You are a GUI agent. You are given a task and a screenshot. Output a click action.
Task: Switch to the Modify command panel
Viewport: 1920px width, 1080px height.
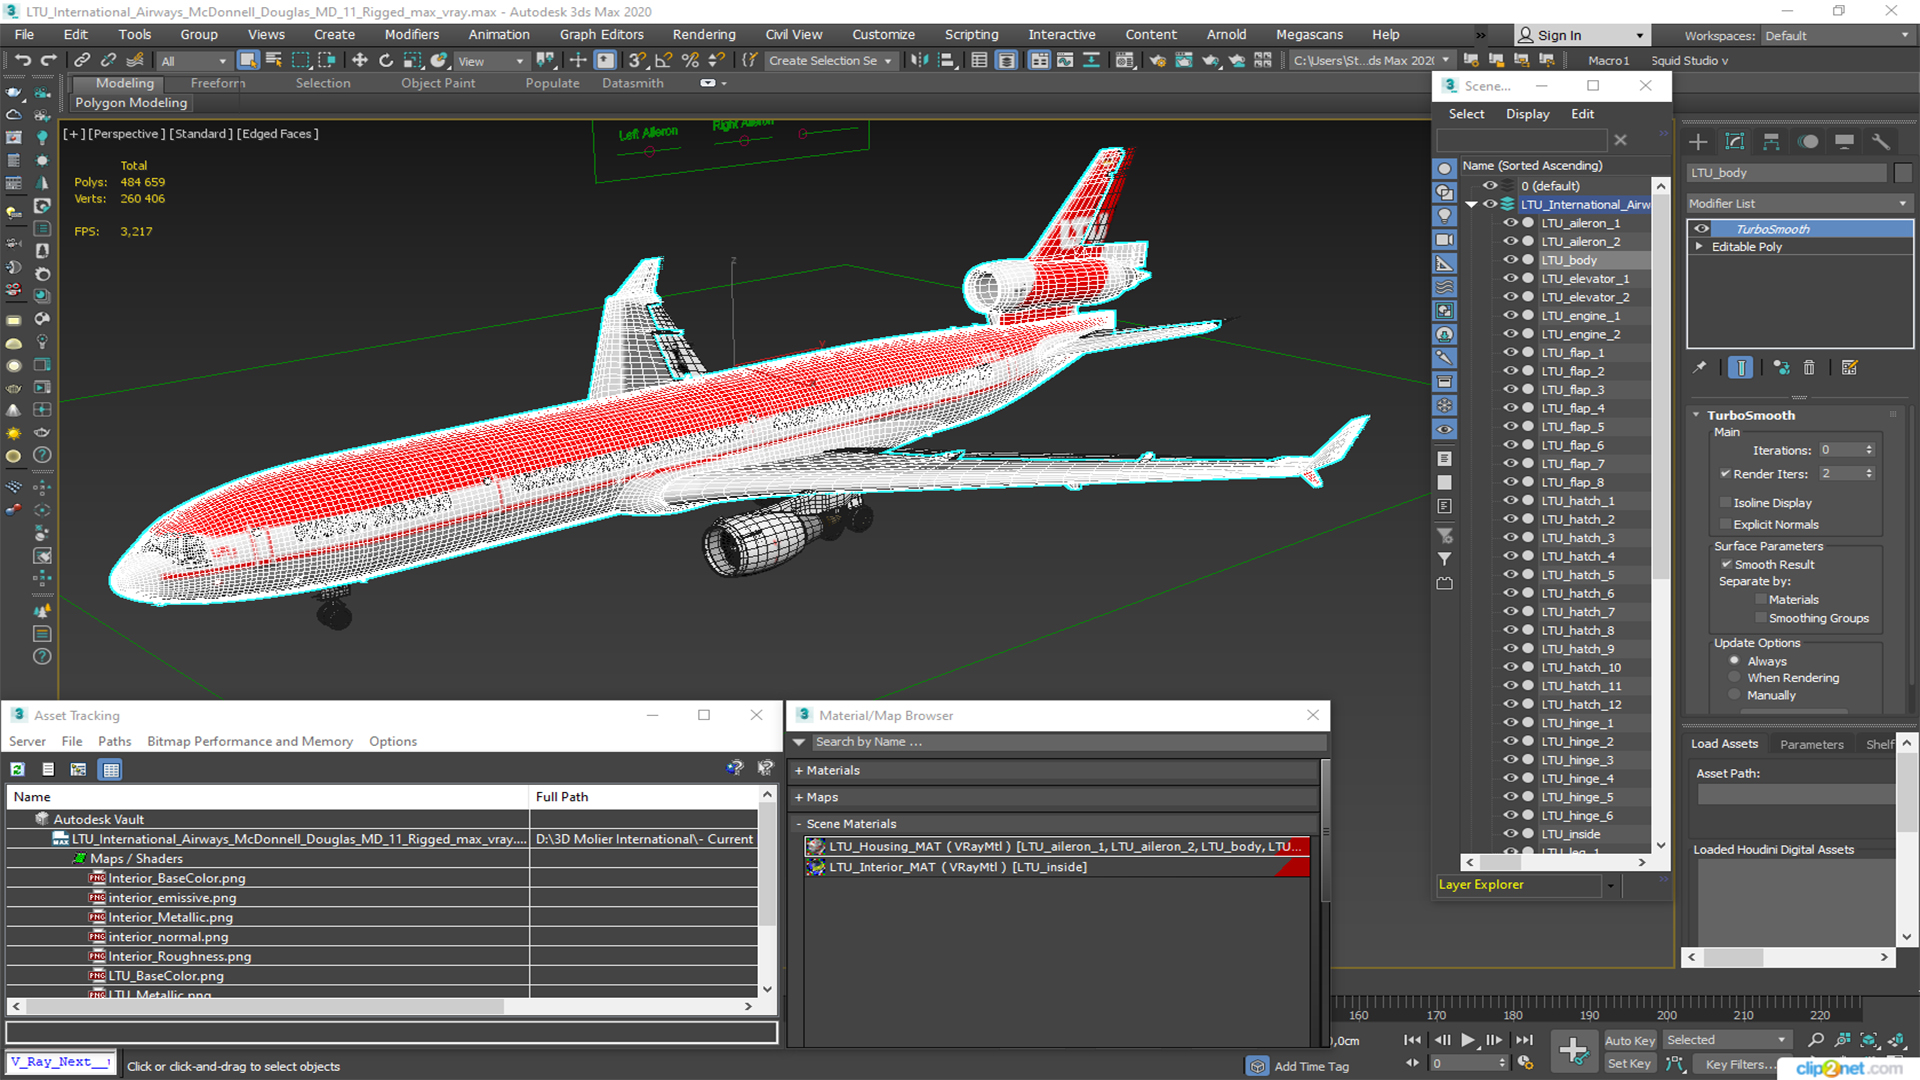[x=1735, y=141]
